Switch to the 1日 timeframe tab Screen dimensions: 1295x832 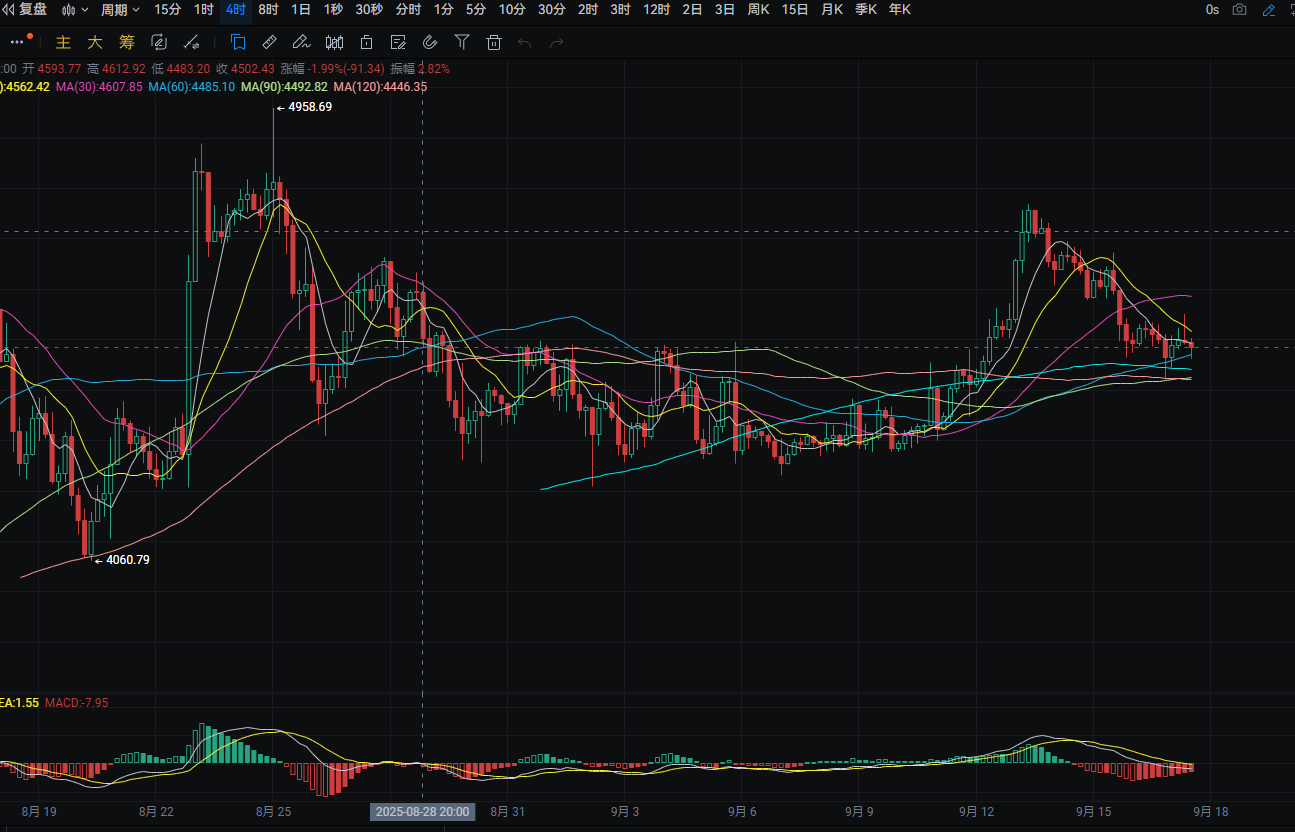tap(300, 10)
